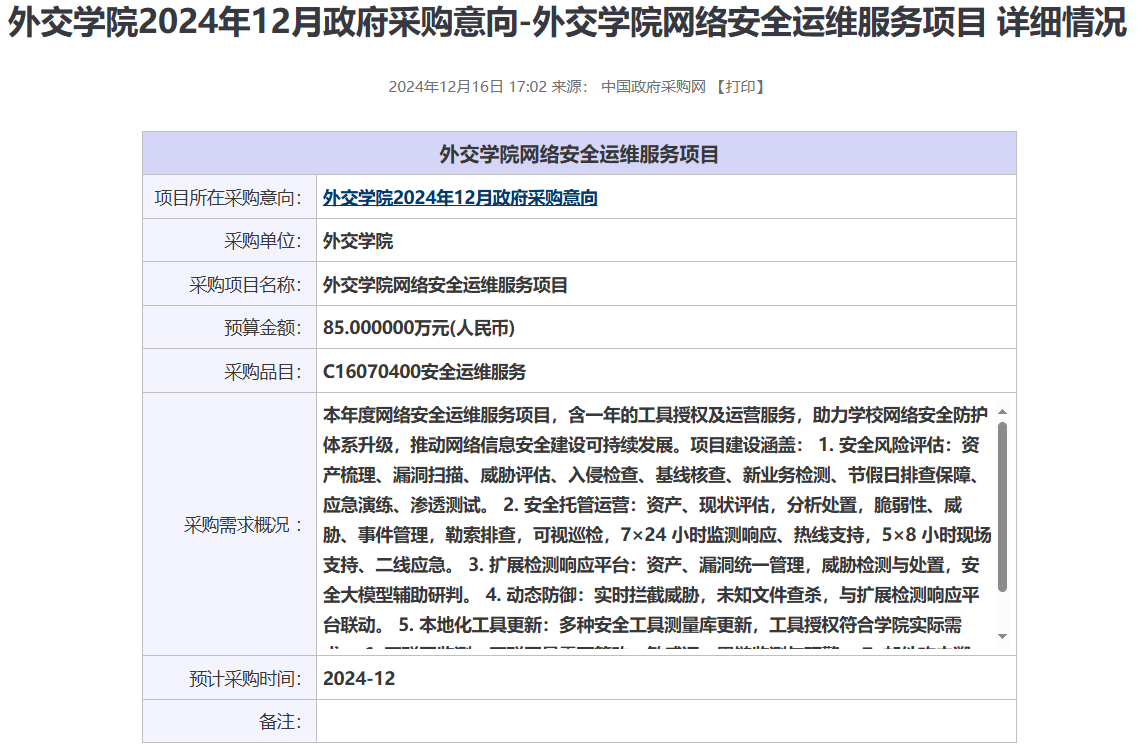
Task: Click the page title heading at the top
Action: tap(568, 25)
